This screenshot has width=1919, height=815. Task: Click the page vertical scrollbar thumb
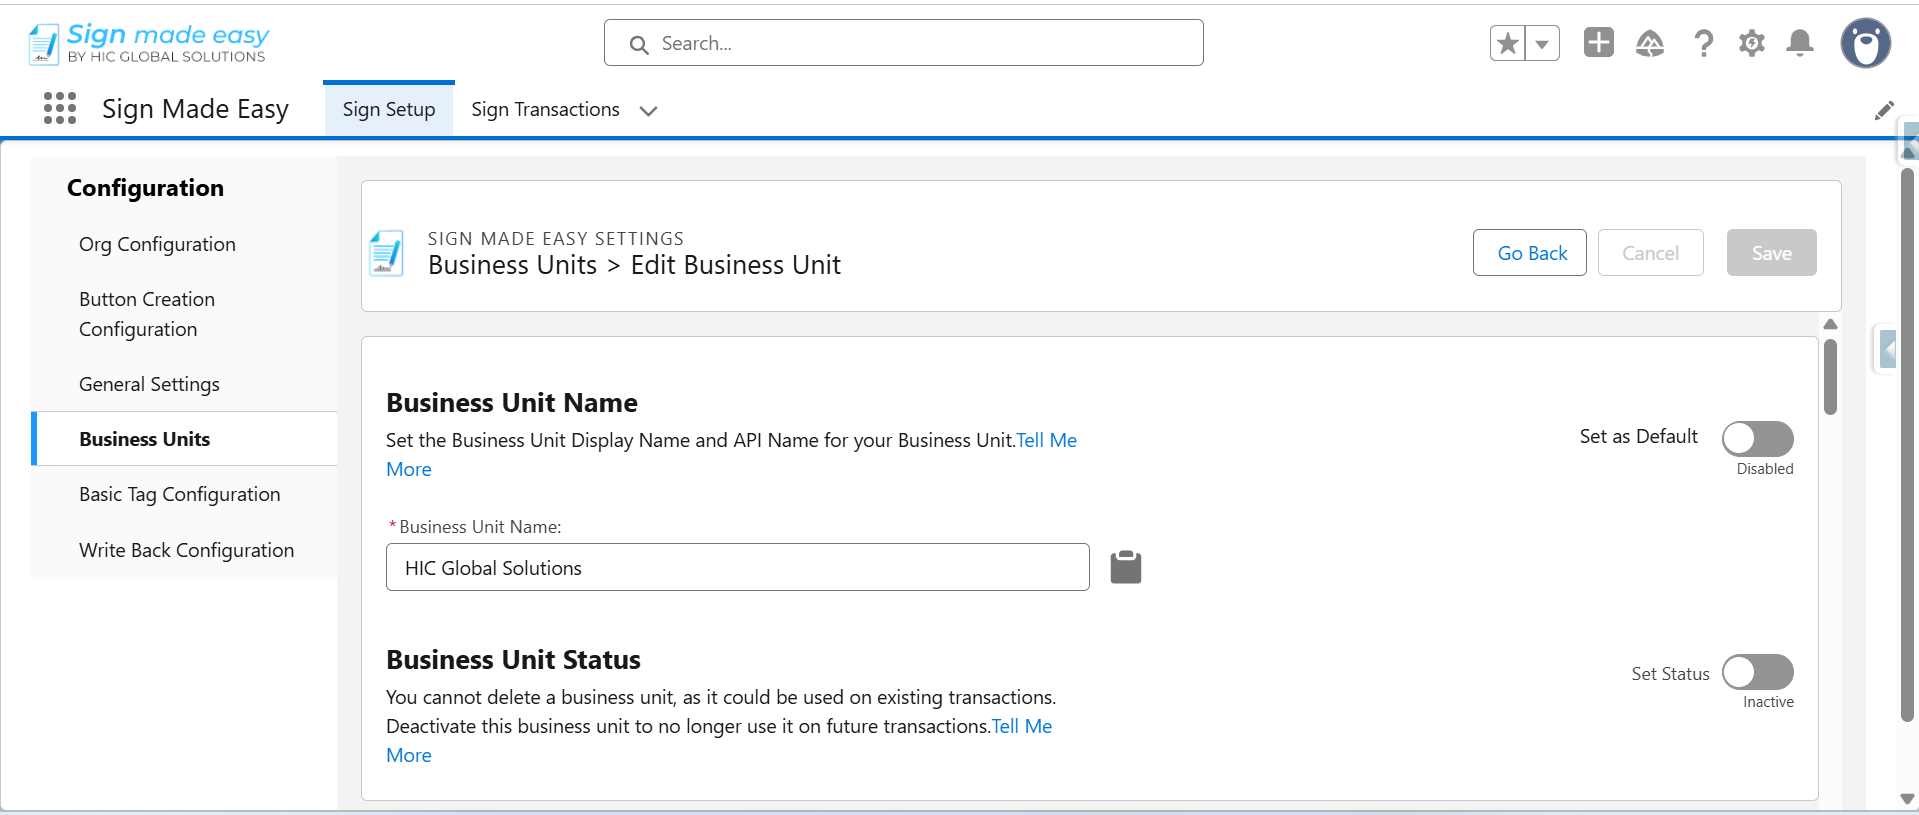(x=1907, y=444)
